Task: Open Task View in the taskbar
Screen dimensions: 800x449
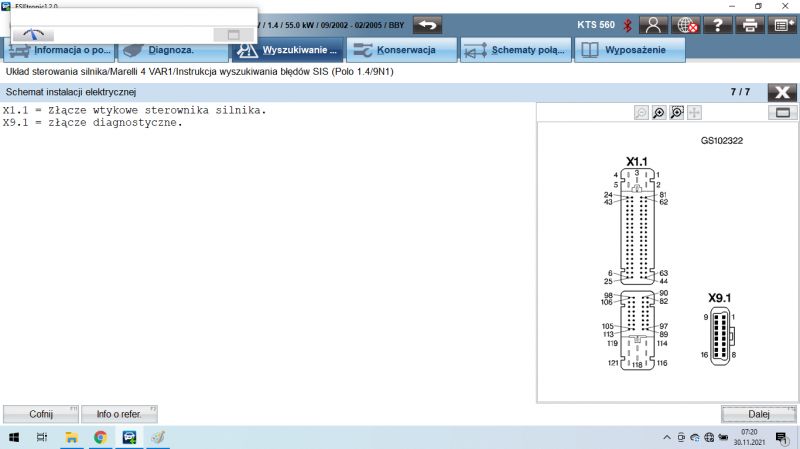Action: coord(42,437)
